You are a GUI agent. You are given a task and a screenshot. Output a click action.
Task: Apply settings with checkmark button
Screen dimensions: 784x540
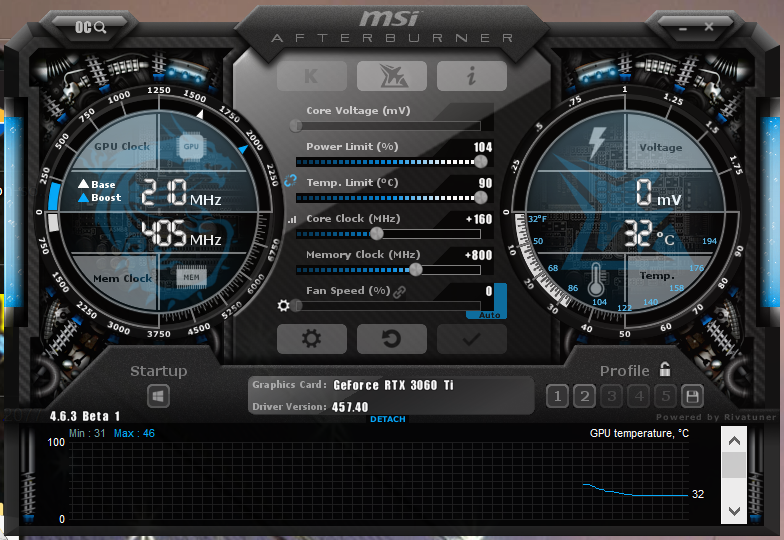[x=472, y=338]
